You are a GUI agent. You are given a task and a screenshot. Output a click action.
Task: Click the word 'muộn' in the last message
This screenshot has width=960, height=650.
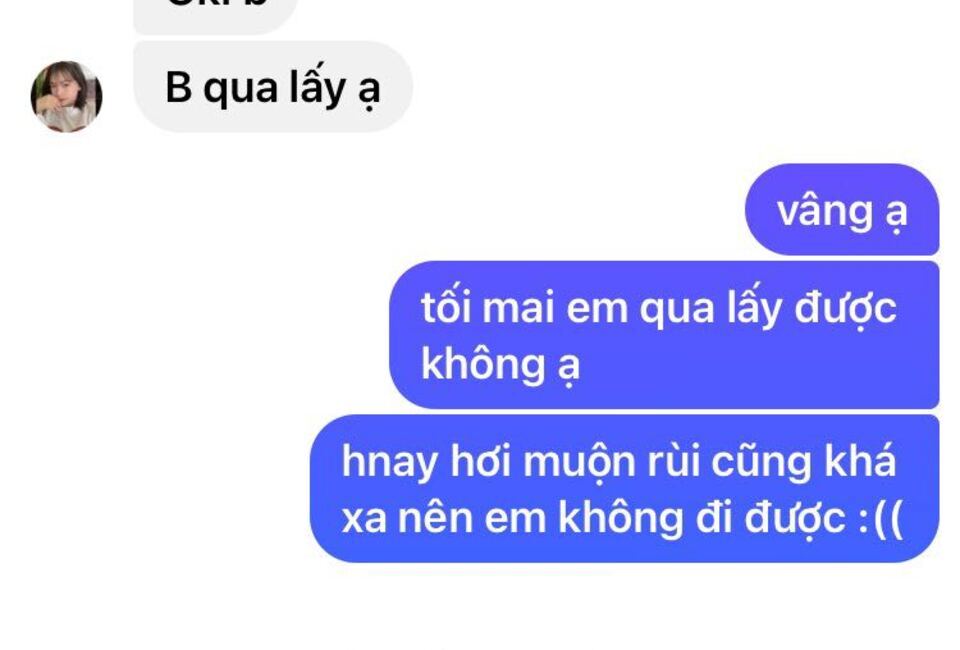pos(579,463)
